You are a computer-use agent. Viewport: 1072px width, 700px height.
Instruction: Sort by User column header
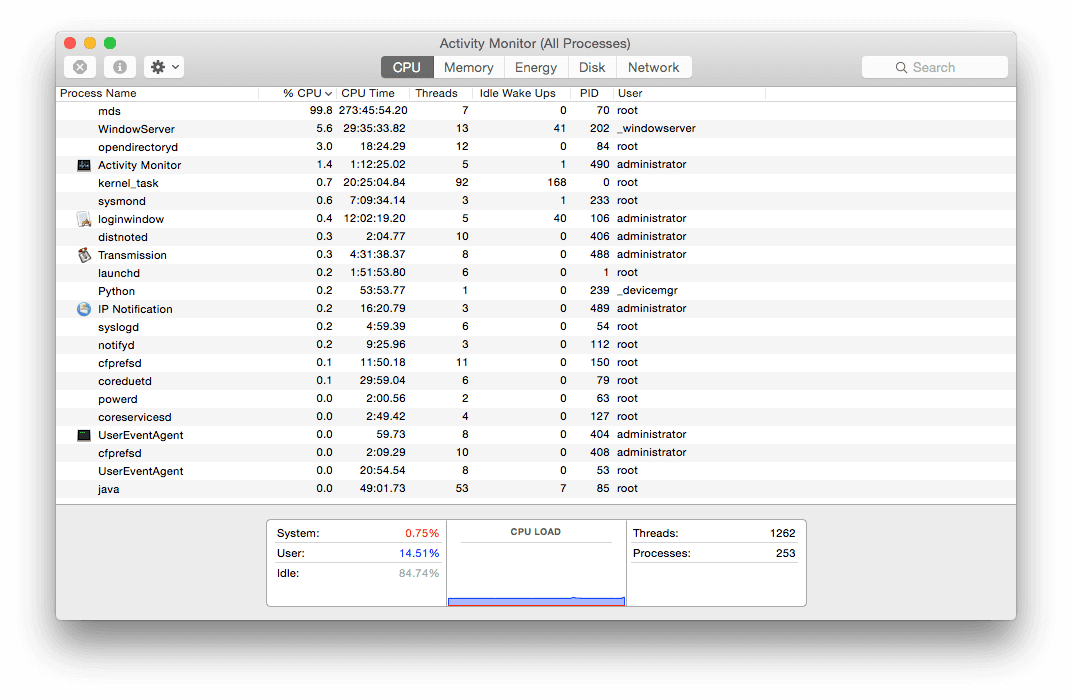(x=688, y=93)
